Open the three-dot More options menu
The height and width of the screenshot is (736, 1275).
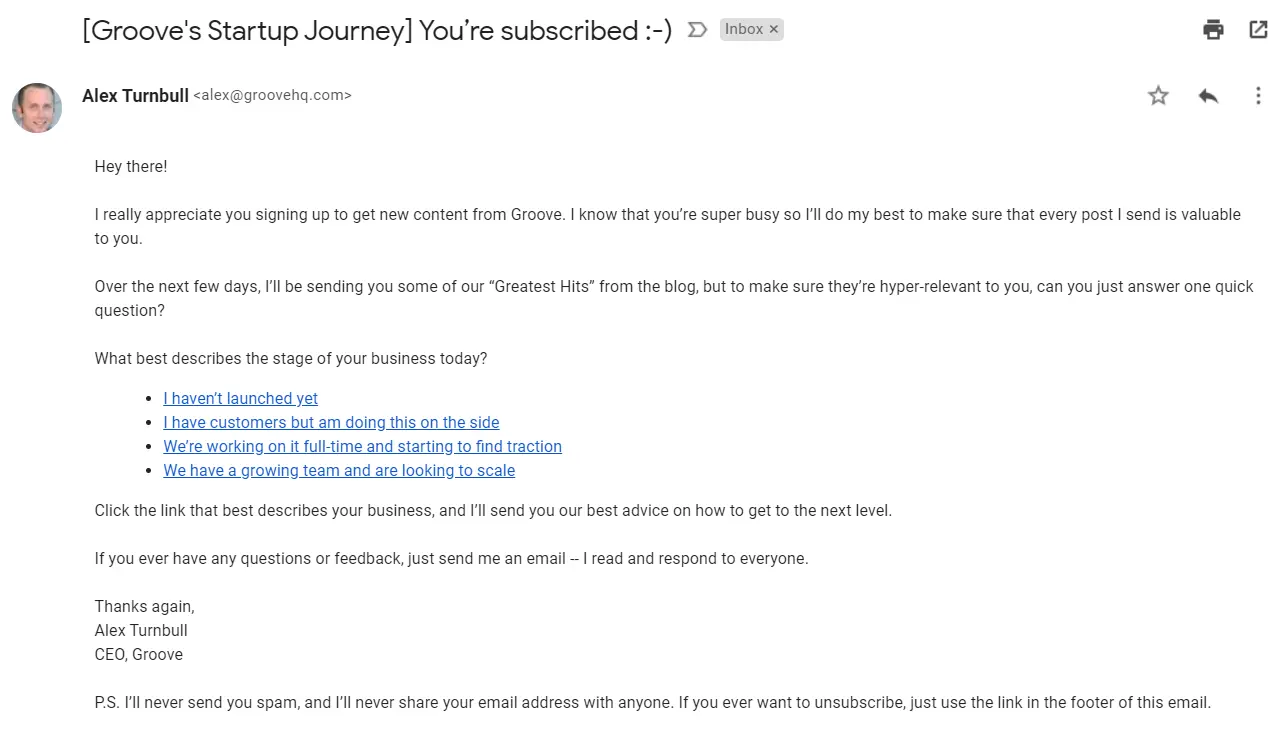pyautogui.click(x=1258, y=96)
